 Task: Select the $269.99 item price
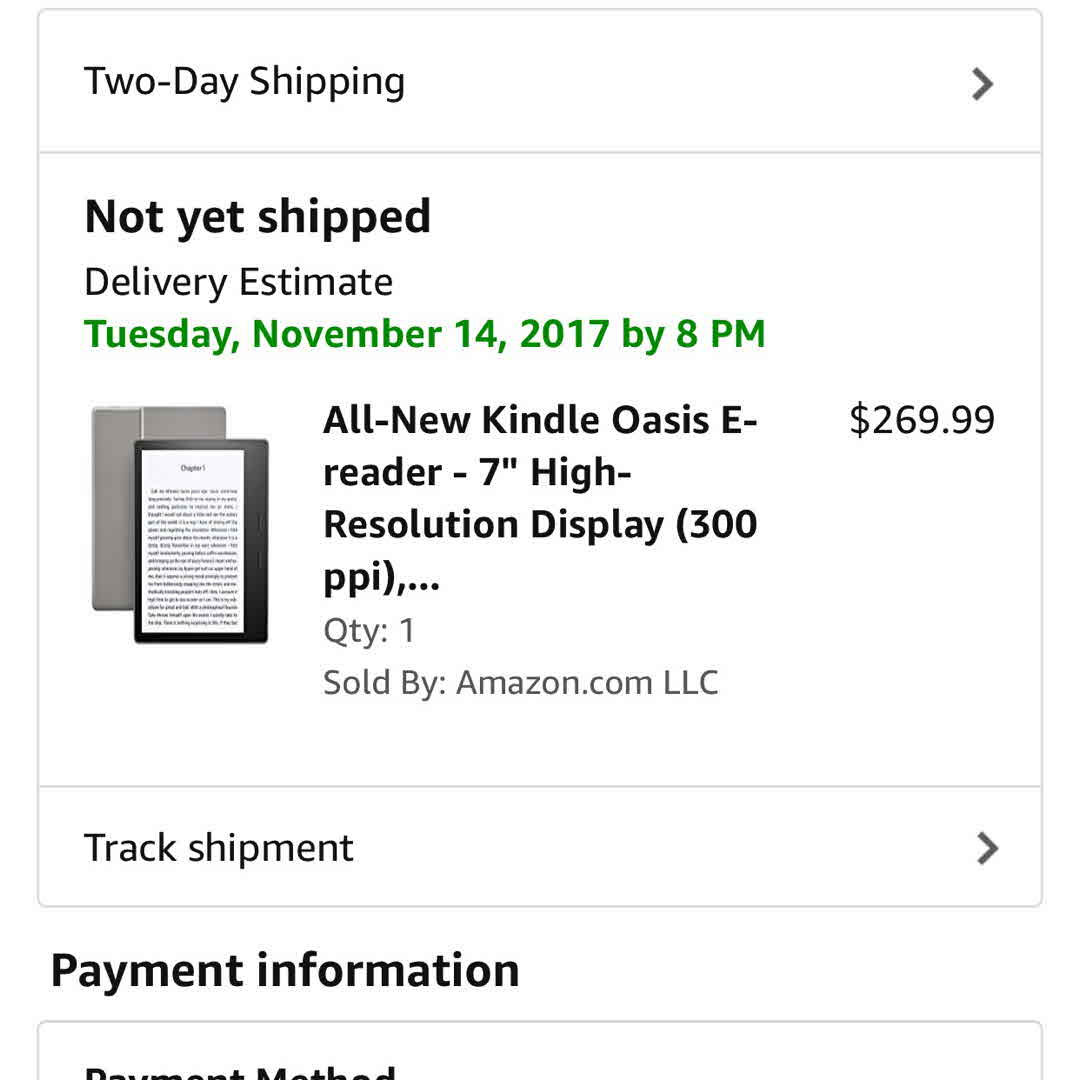click(x=921, y=421)
